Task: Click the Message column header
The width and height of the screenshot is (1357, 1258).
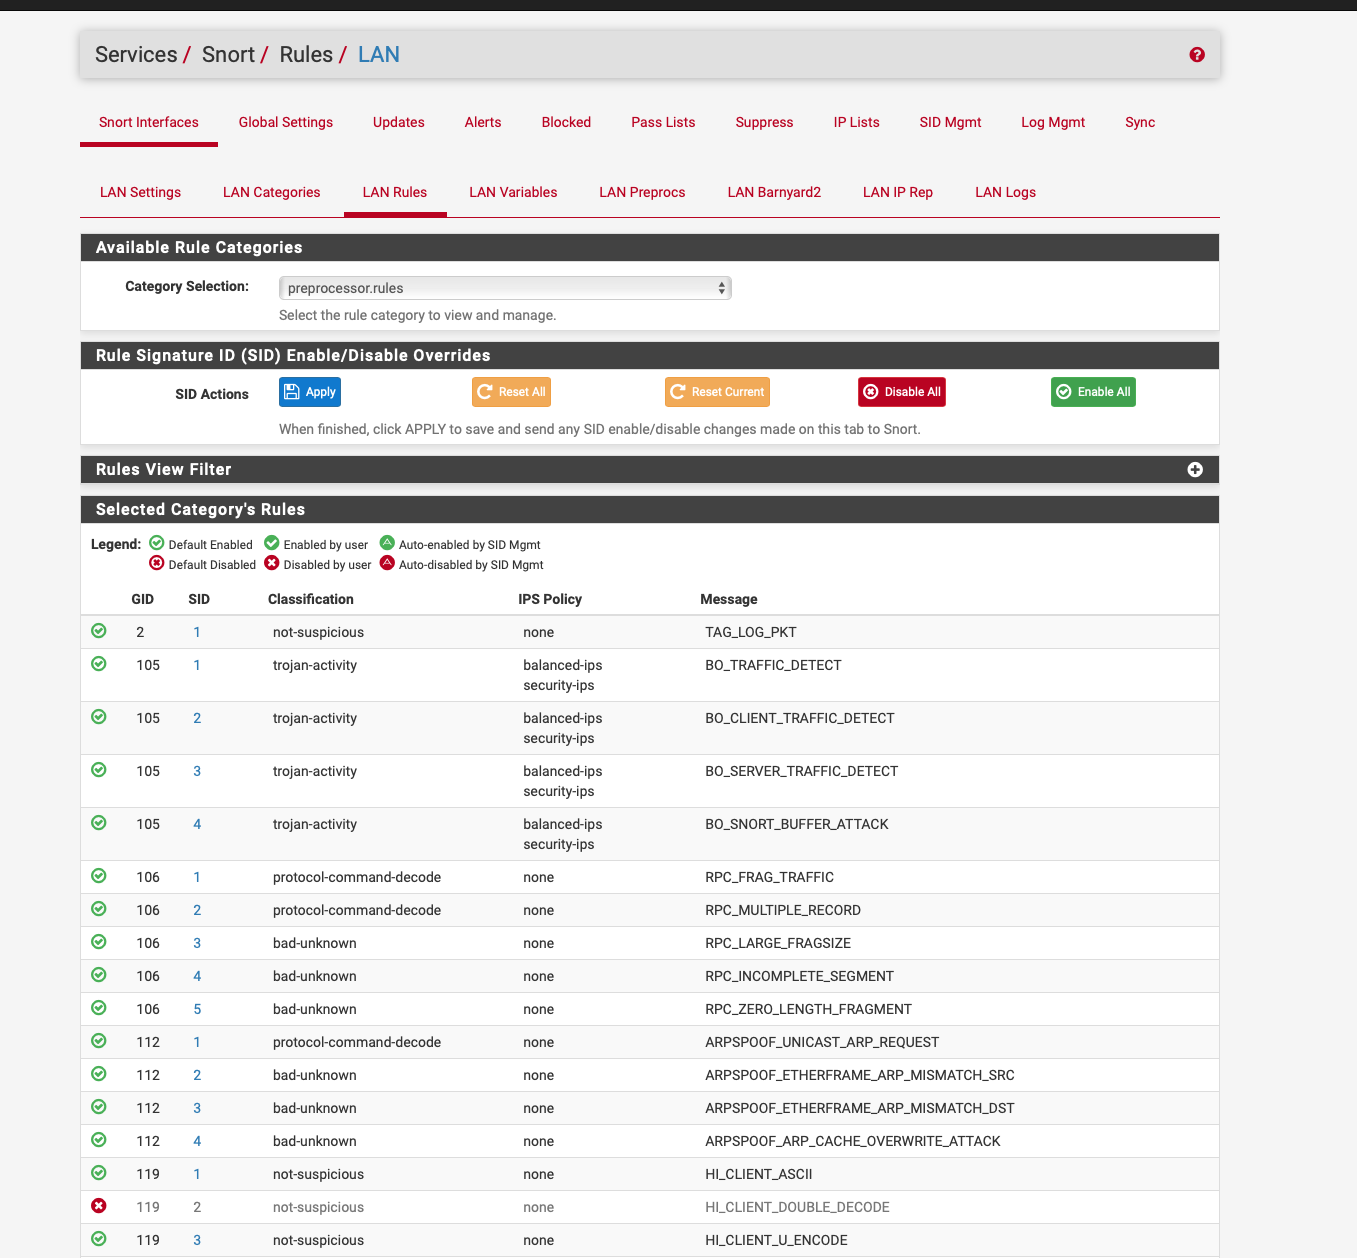Action: 729,599
